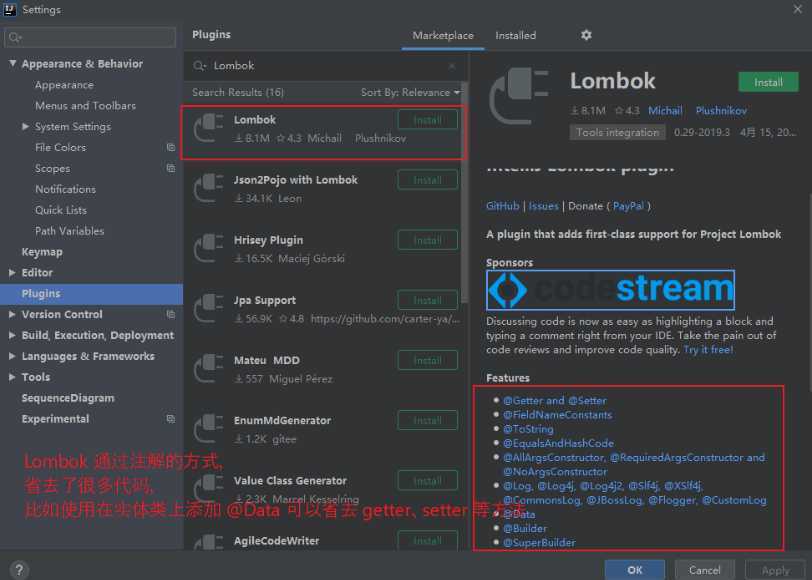Open the @Getter and @Setter feature link
Screen dimensions: 812x580
[554, 400]
